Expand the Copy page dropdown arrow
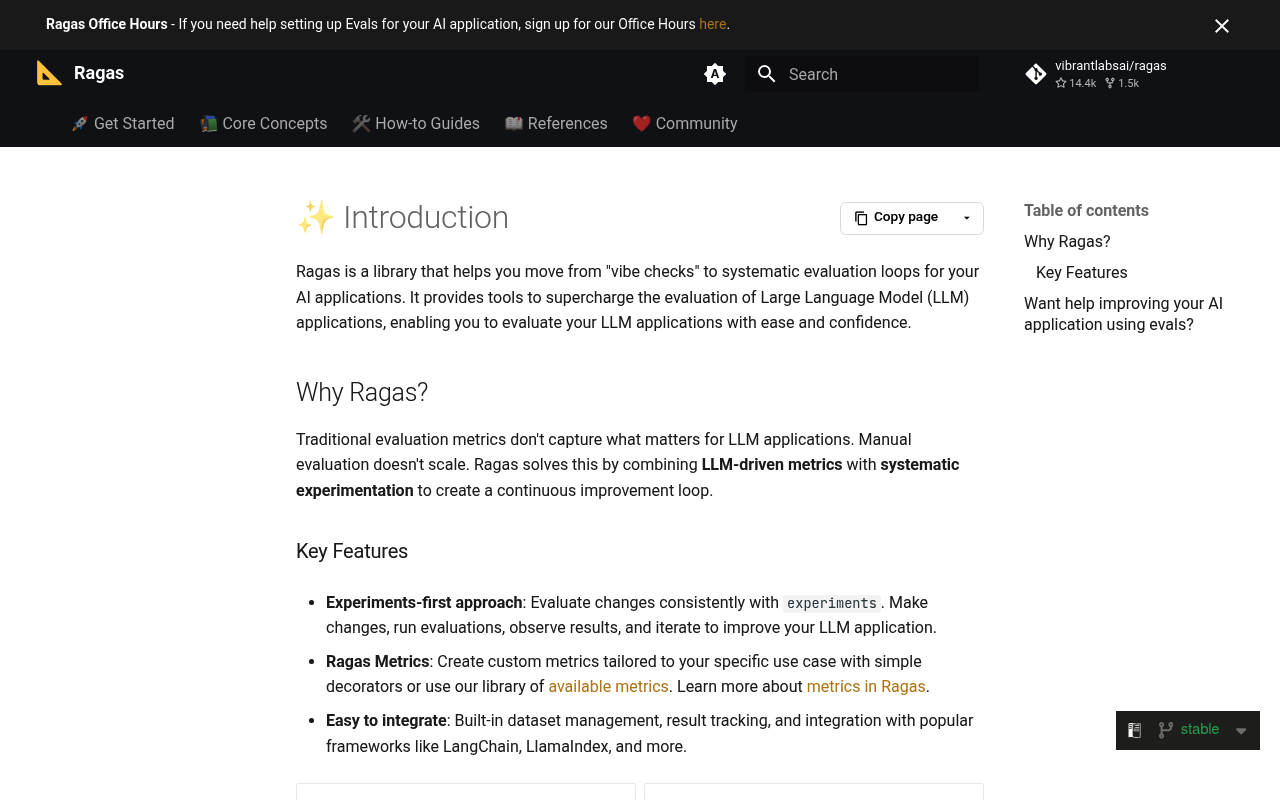The height and width of the screenshot is (800, 1280). 967,218
